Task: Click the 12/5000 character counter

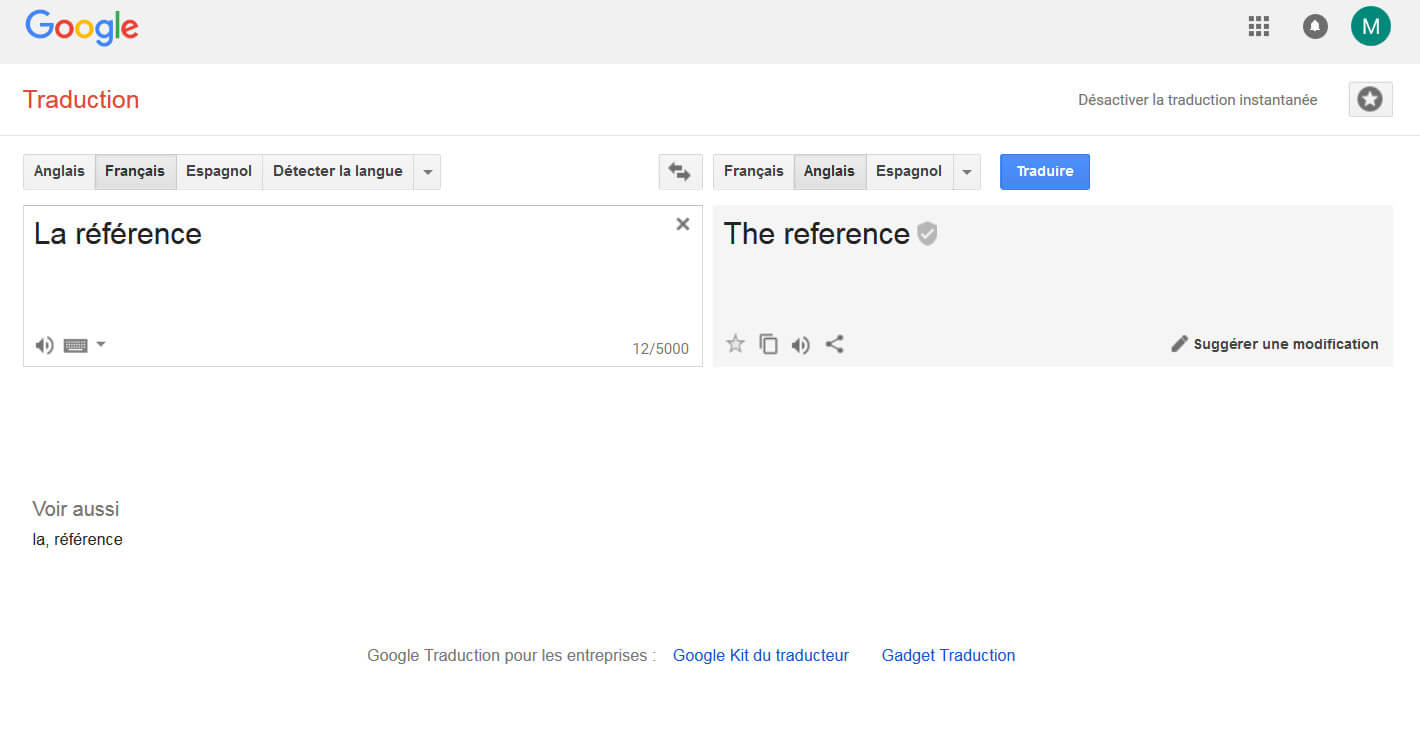Action: [660, 349]
